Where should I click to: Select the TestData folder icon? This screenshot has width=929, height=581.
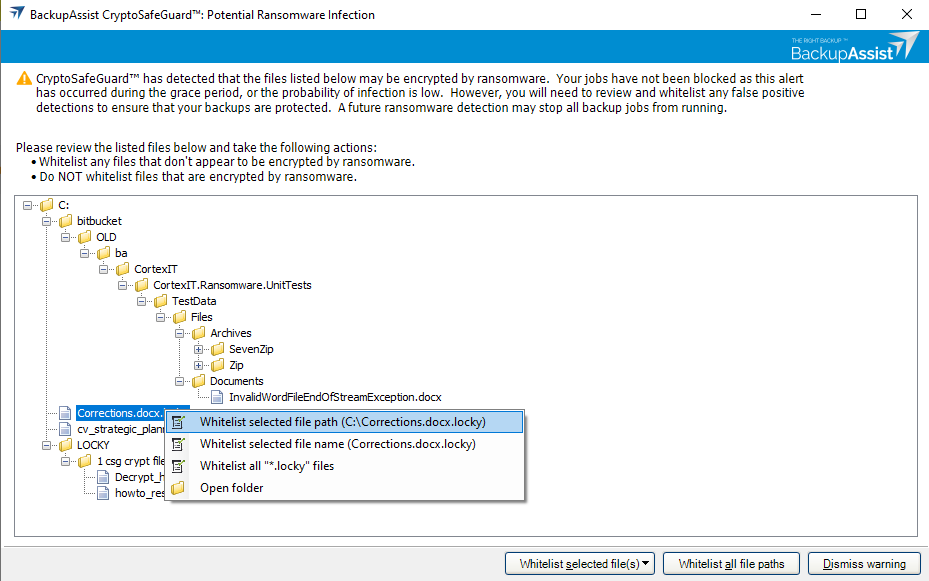[161, 301]
